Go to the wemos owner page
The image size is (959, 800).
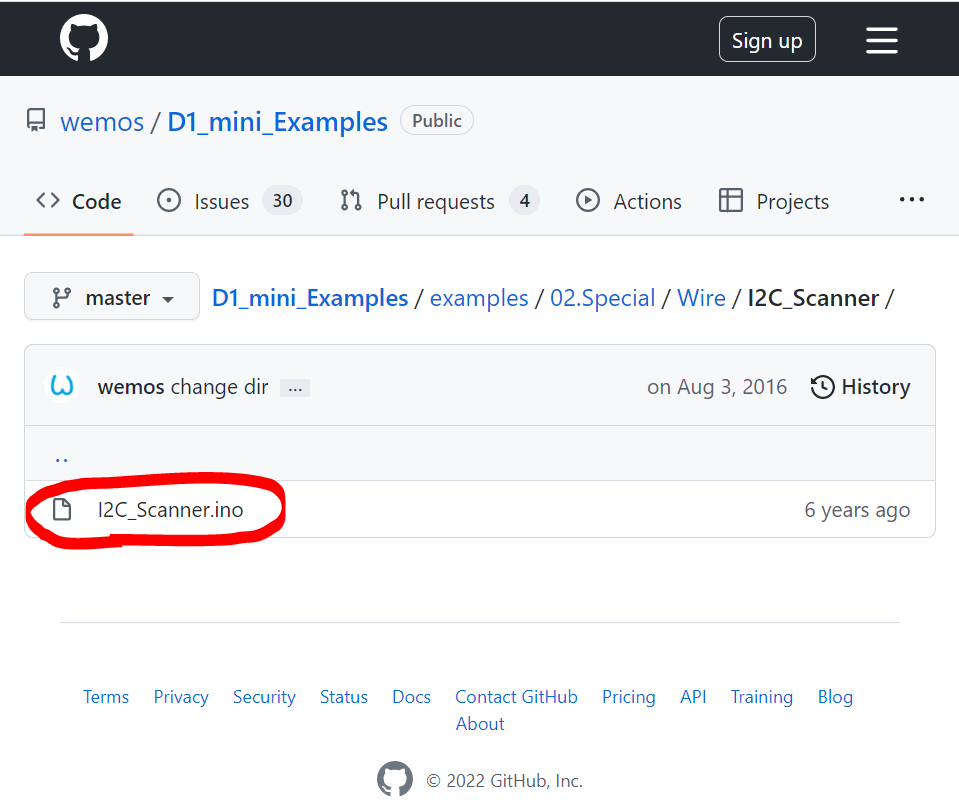click(102, 122)
